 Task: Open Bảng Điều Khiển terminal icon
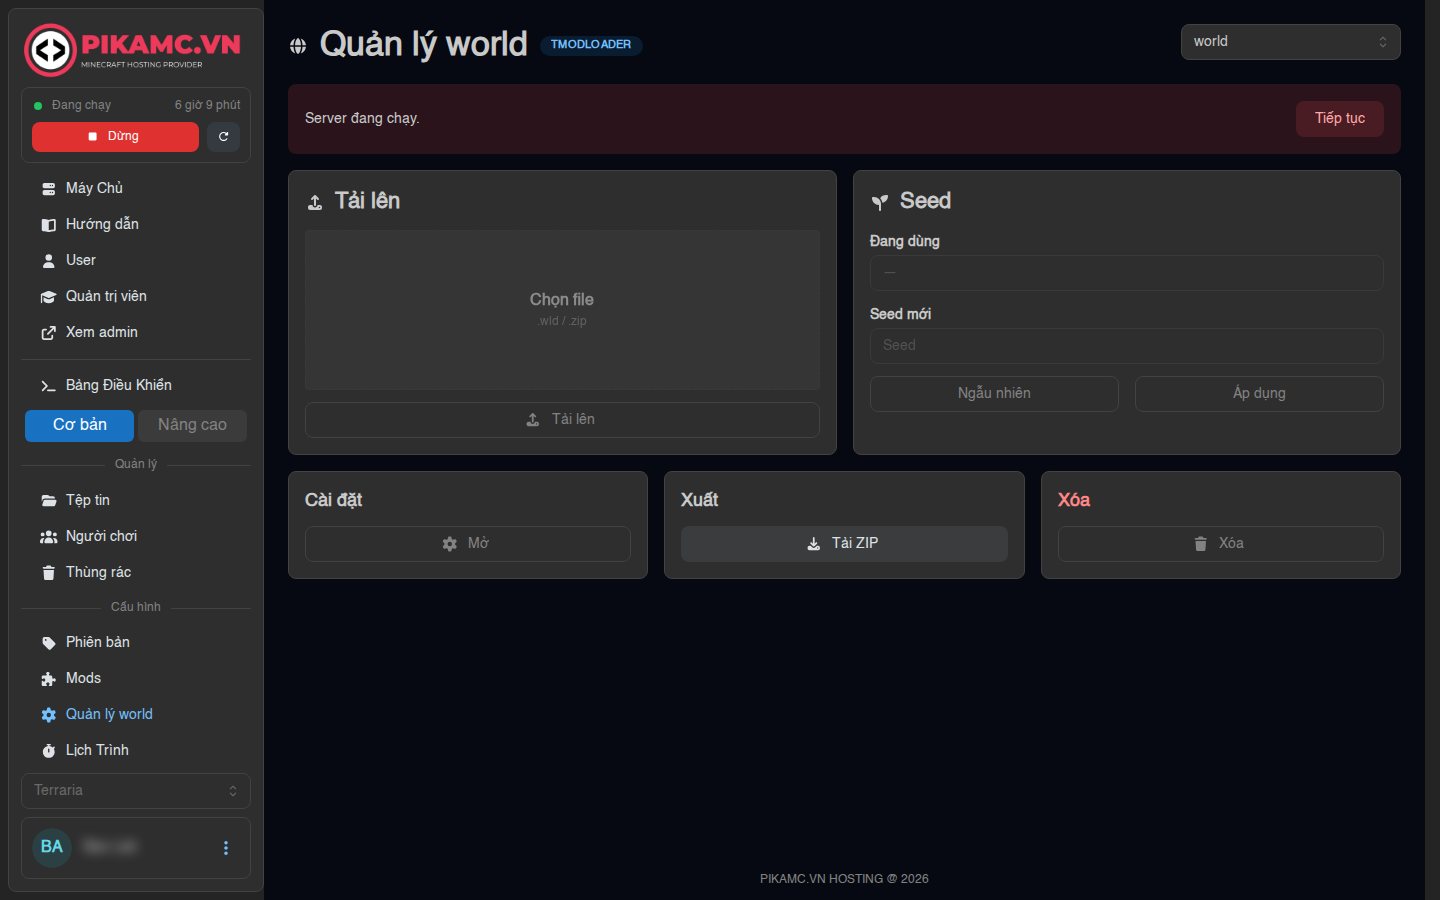(x=48, y=386)
